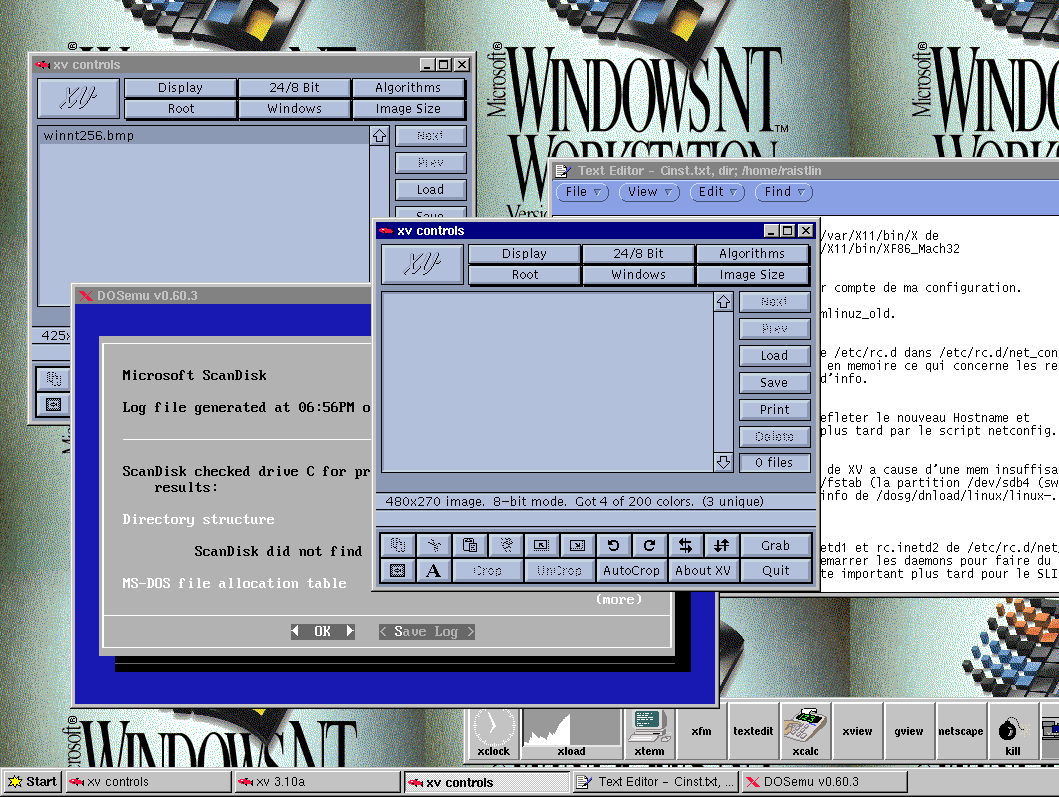Click the textedit launcher button
Viewport: 1059px width, 797px height.
click(753, 731)
